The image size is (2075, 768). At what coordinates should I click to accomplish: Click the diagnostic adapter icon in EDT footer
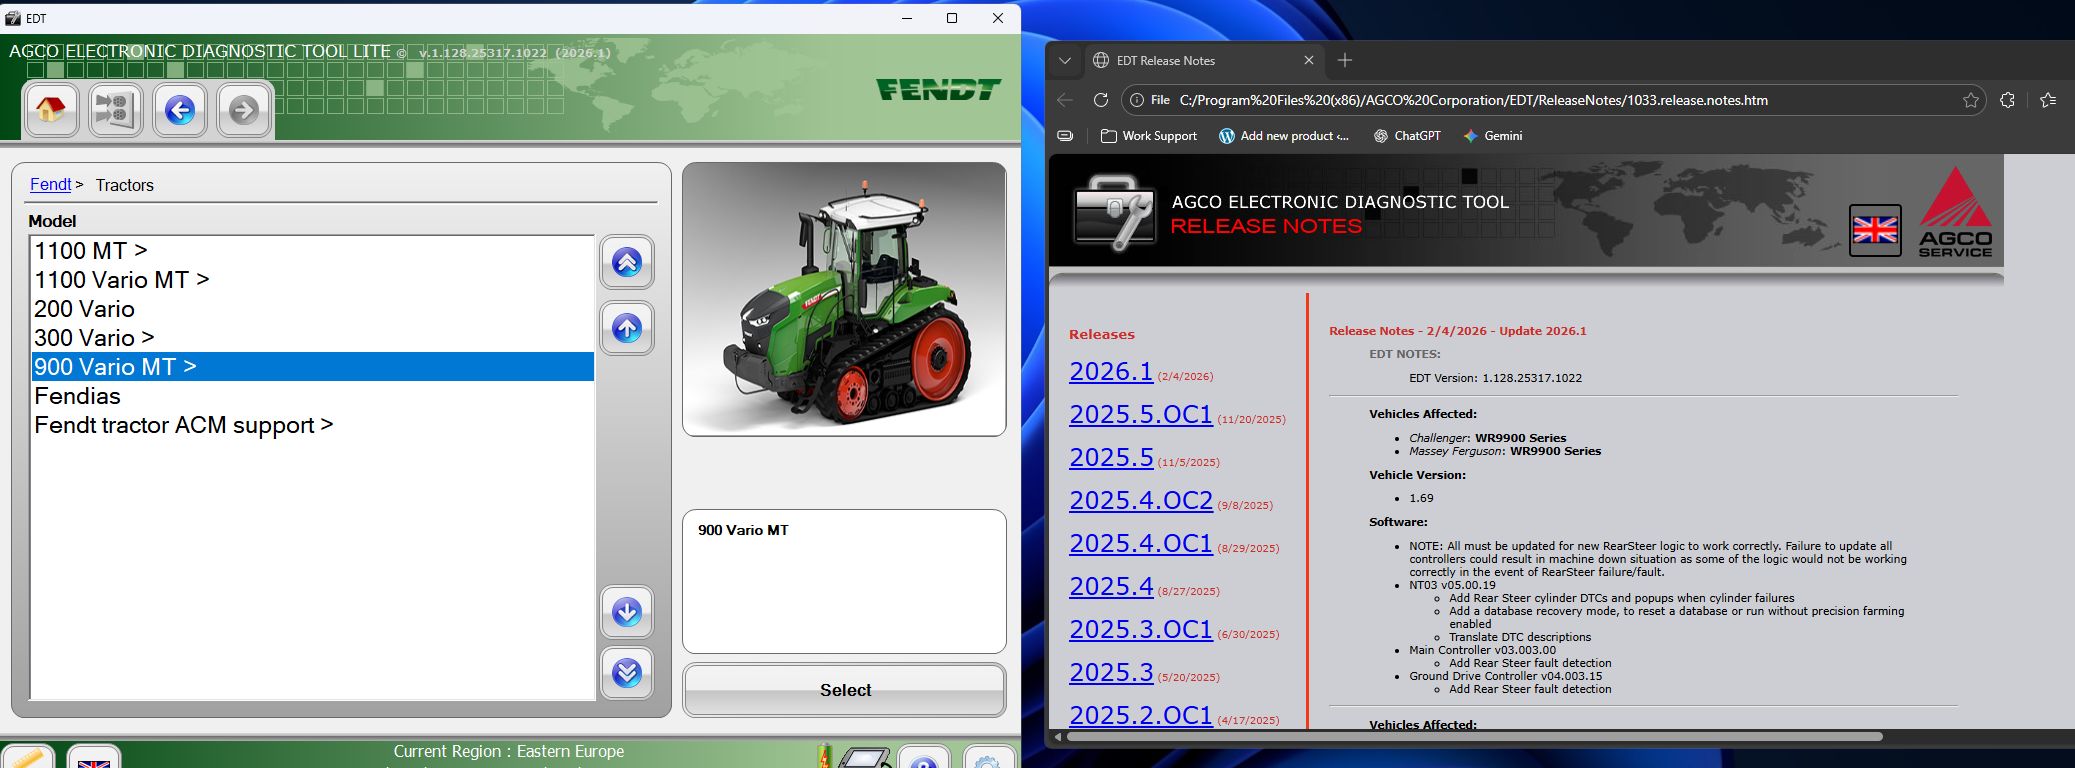pyautogui.click(x=864, y=757)
